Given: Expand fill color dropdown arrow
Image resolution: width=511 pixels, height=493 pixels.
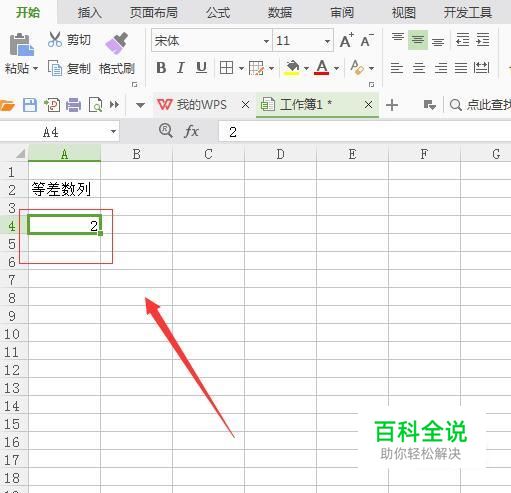Looking at the screenshot, I should pos(306,69).
